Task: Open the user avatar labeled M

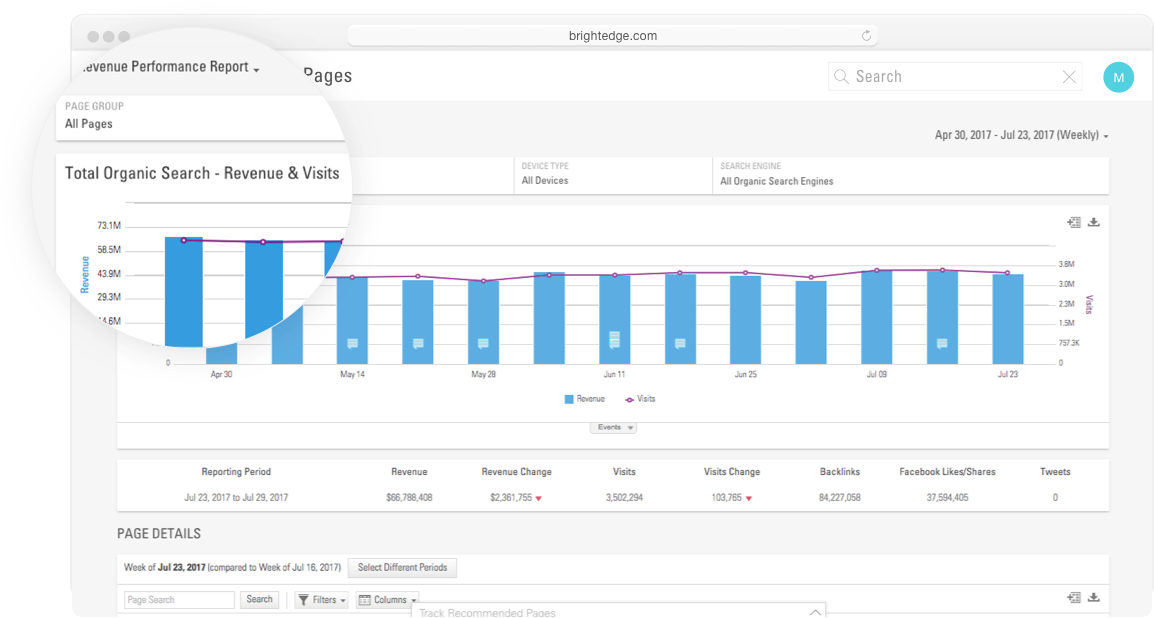Action: tap(1118, 77)
